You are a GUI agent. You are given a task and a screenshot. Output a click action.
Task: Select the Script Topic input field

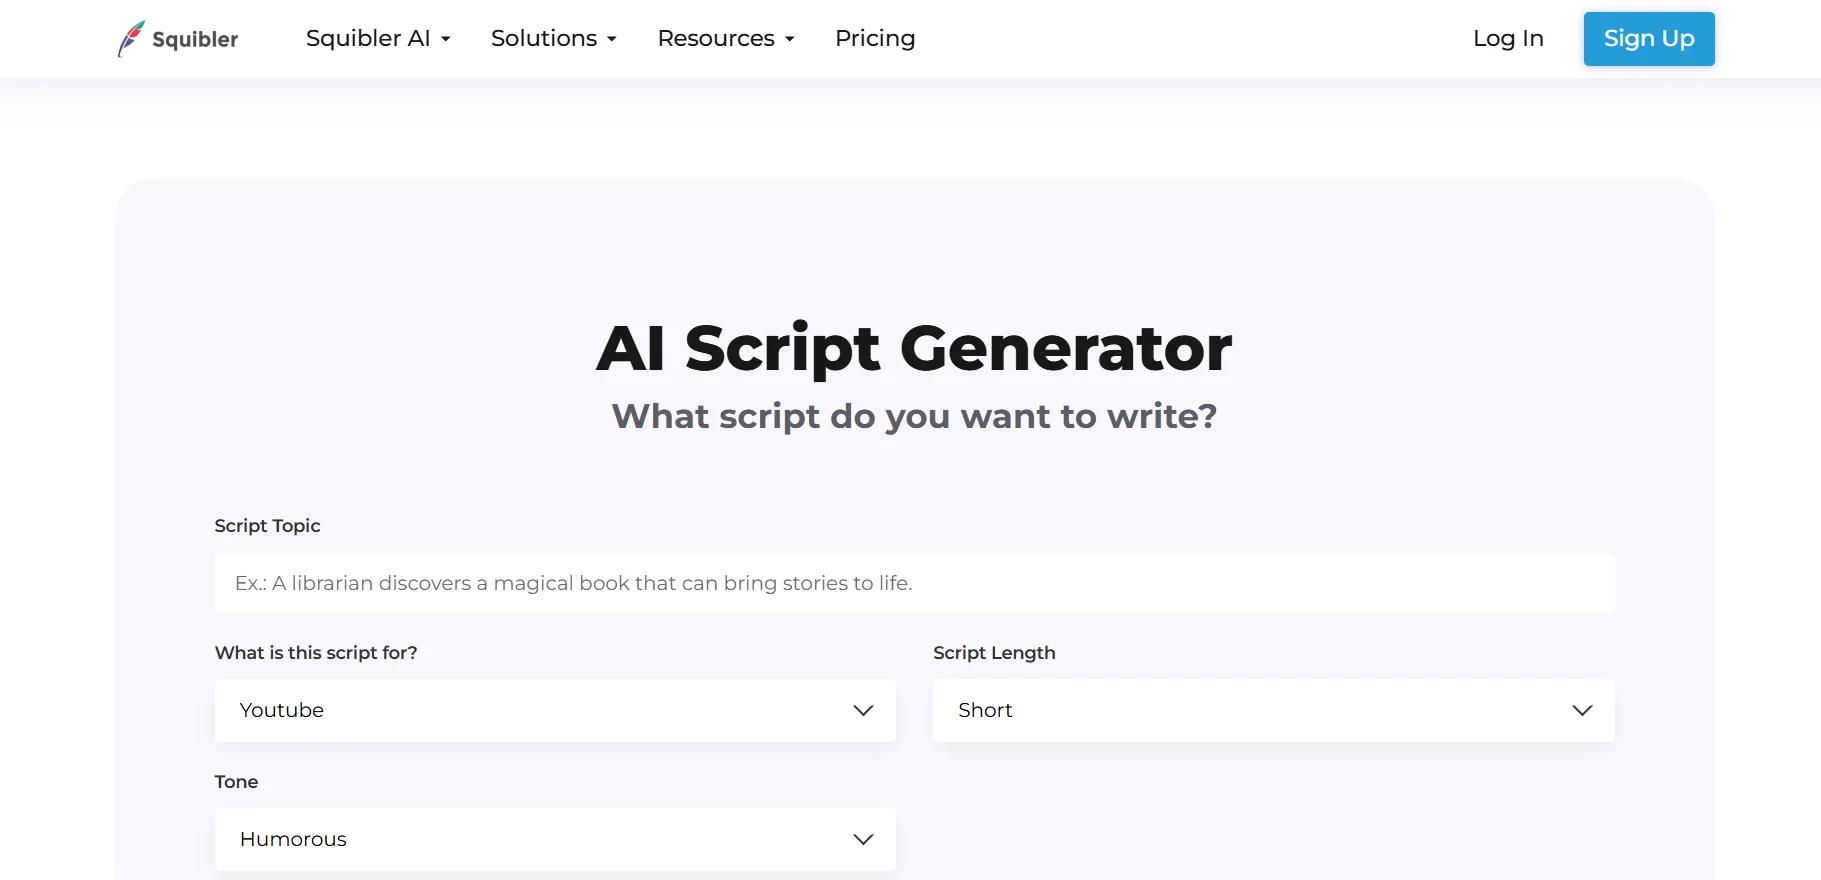pos(913,583)
